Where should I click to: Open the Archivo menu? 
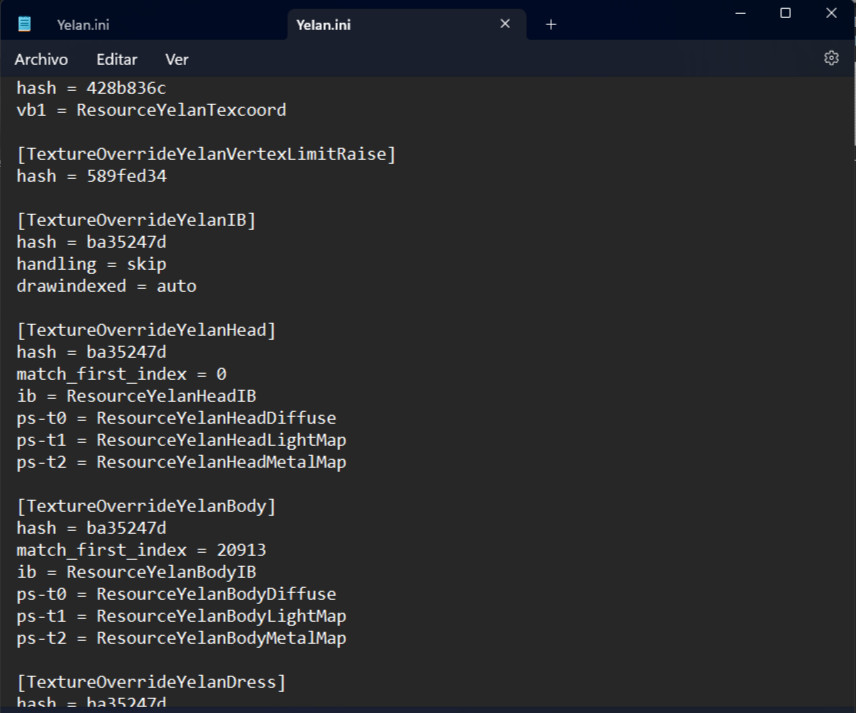point(41,60)
